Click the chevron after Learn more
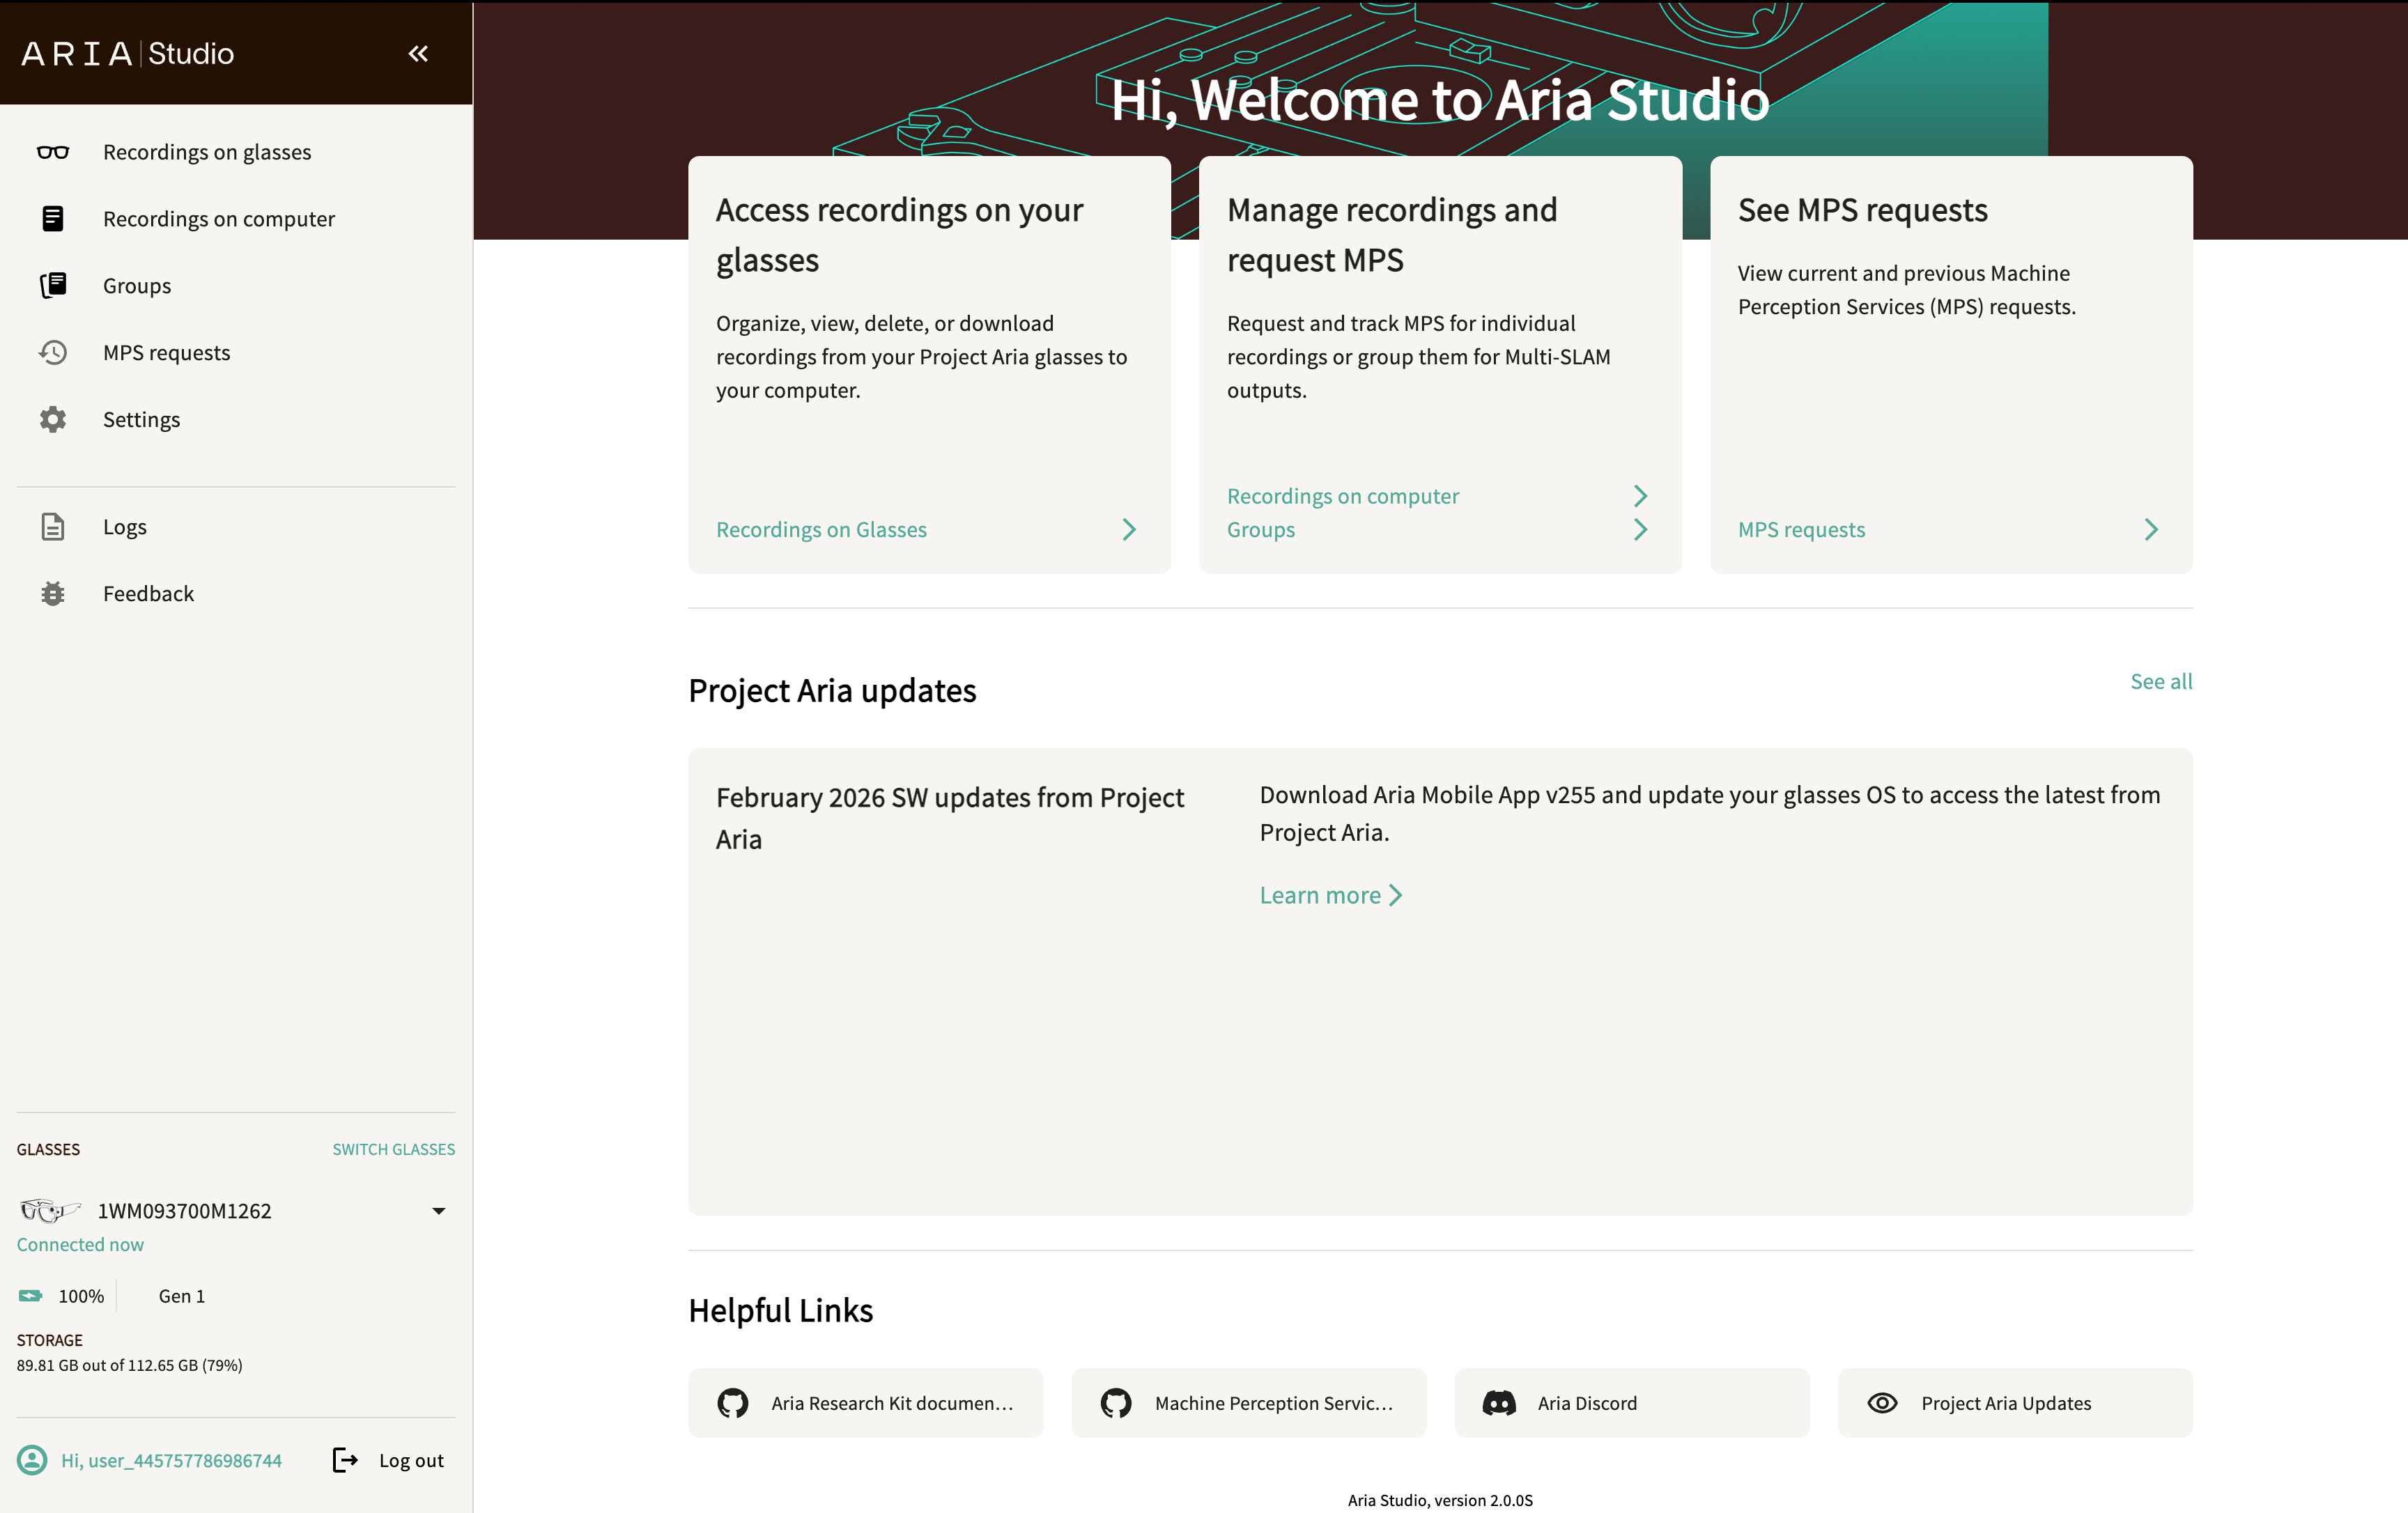The height and width of the screenshot is (1513, 2408). (1396, 895)
